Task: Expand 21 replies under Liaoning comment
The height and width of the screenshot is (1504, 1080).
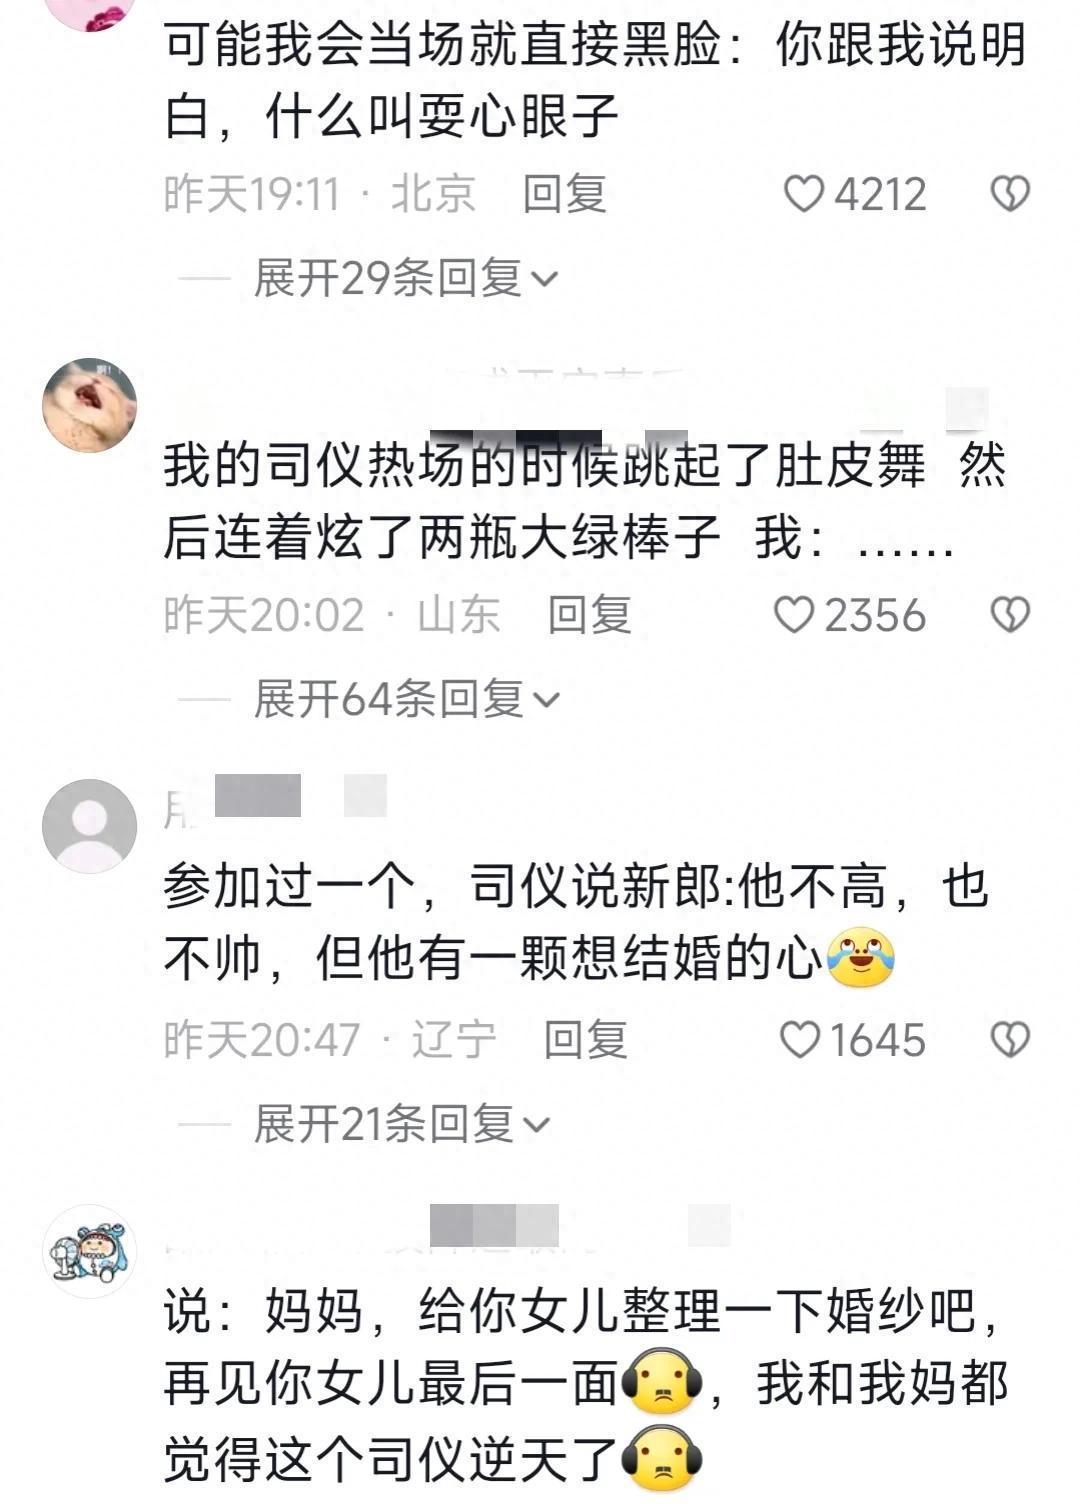Action: (x=401, y=1124)
